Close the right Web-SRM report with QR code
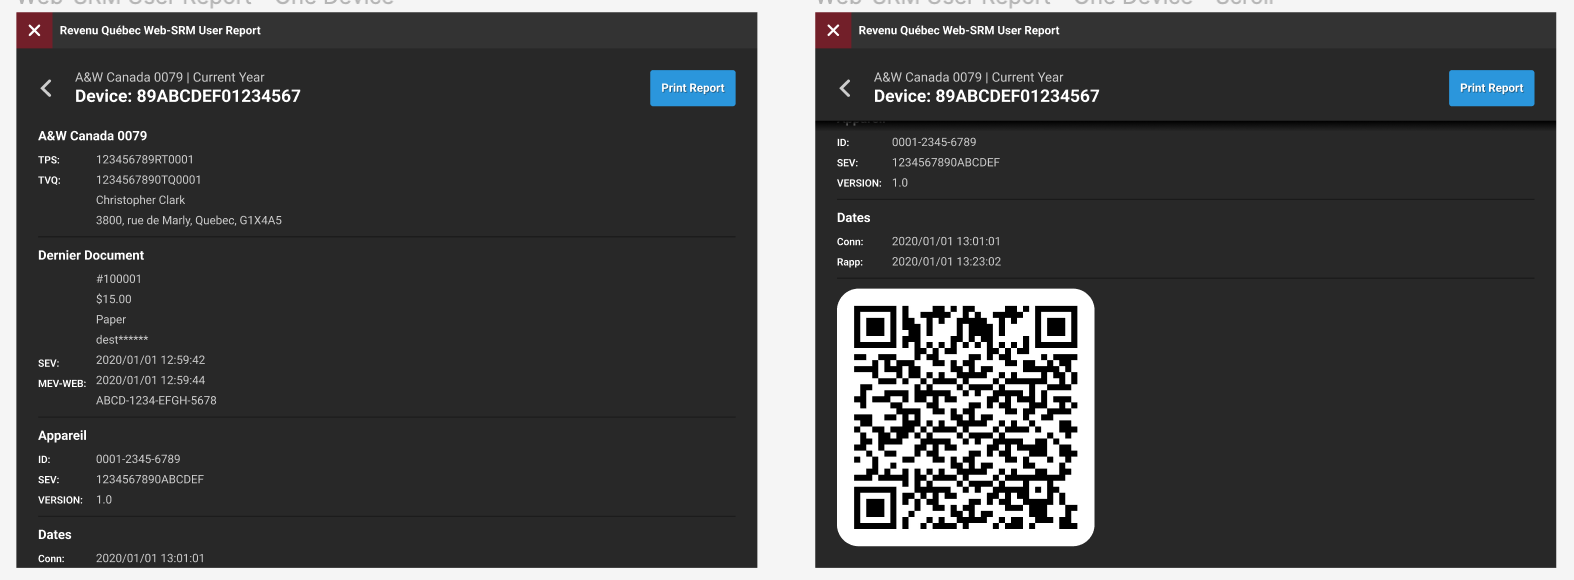The height and width of the screenshot is (580, 1574). pyautogui.click(x=833, y=31)
